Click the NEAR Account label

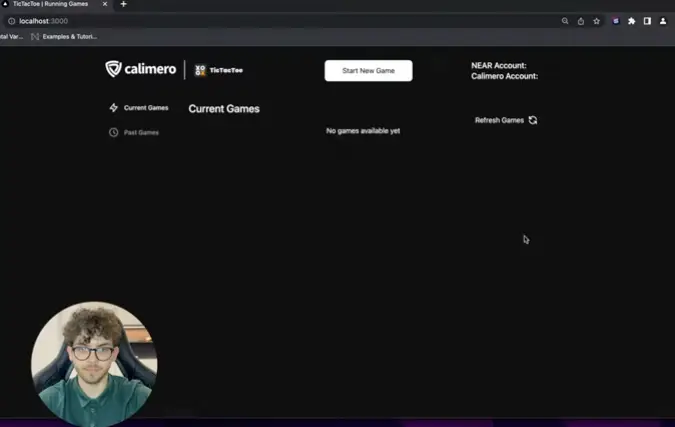[499, 65]
